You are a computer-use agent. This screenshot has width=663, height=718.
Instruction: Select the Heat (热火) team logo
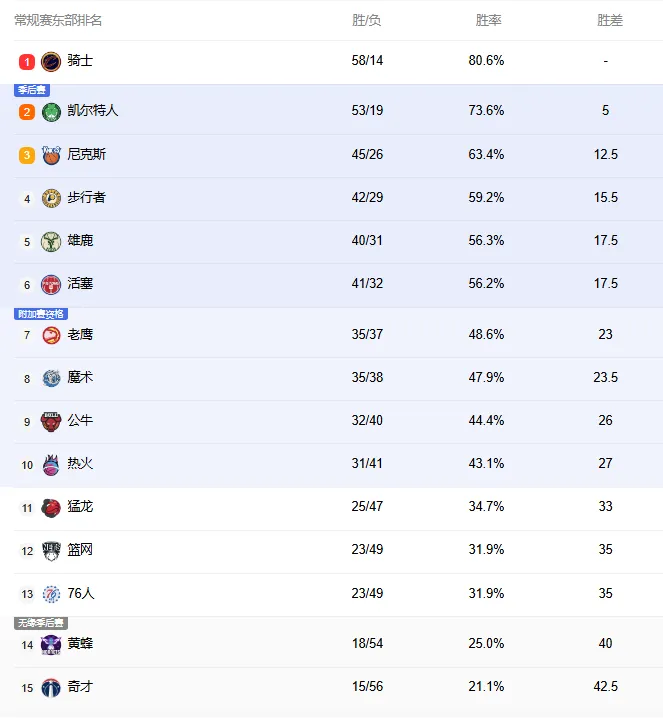click(51, 465)
